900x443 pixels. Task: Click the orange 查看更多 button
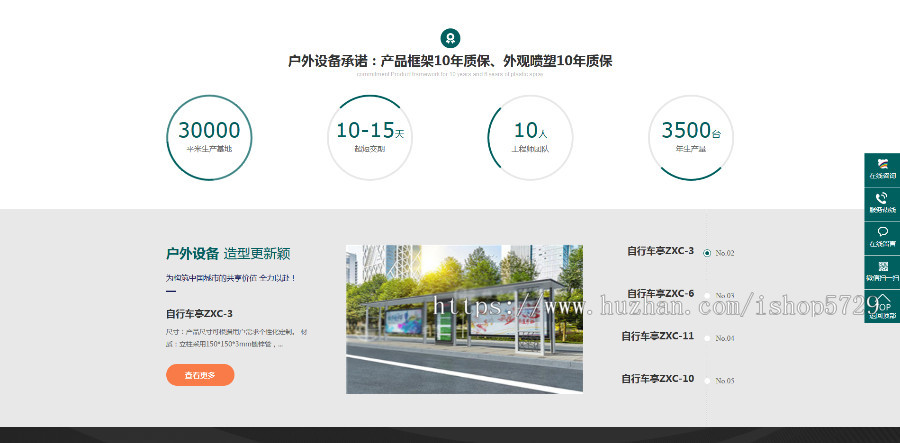(200, 375)
